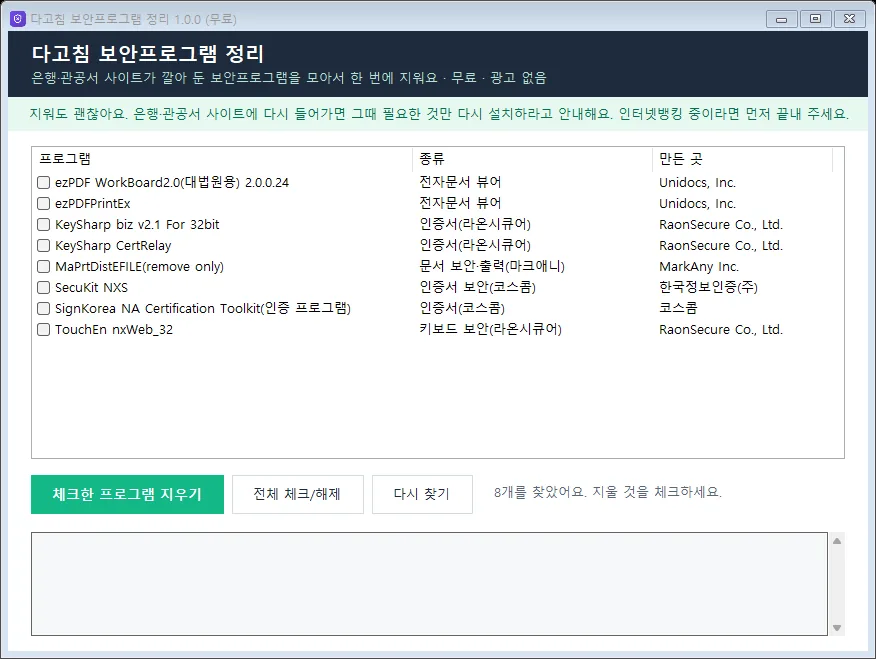Close the 다고침 보안프로그램 정리 window
Screen dimensions: 876x659
849,19
